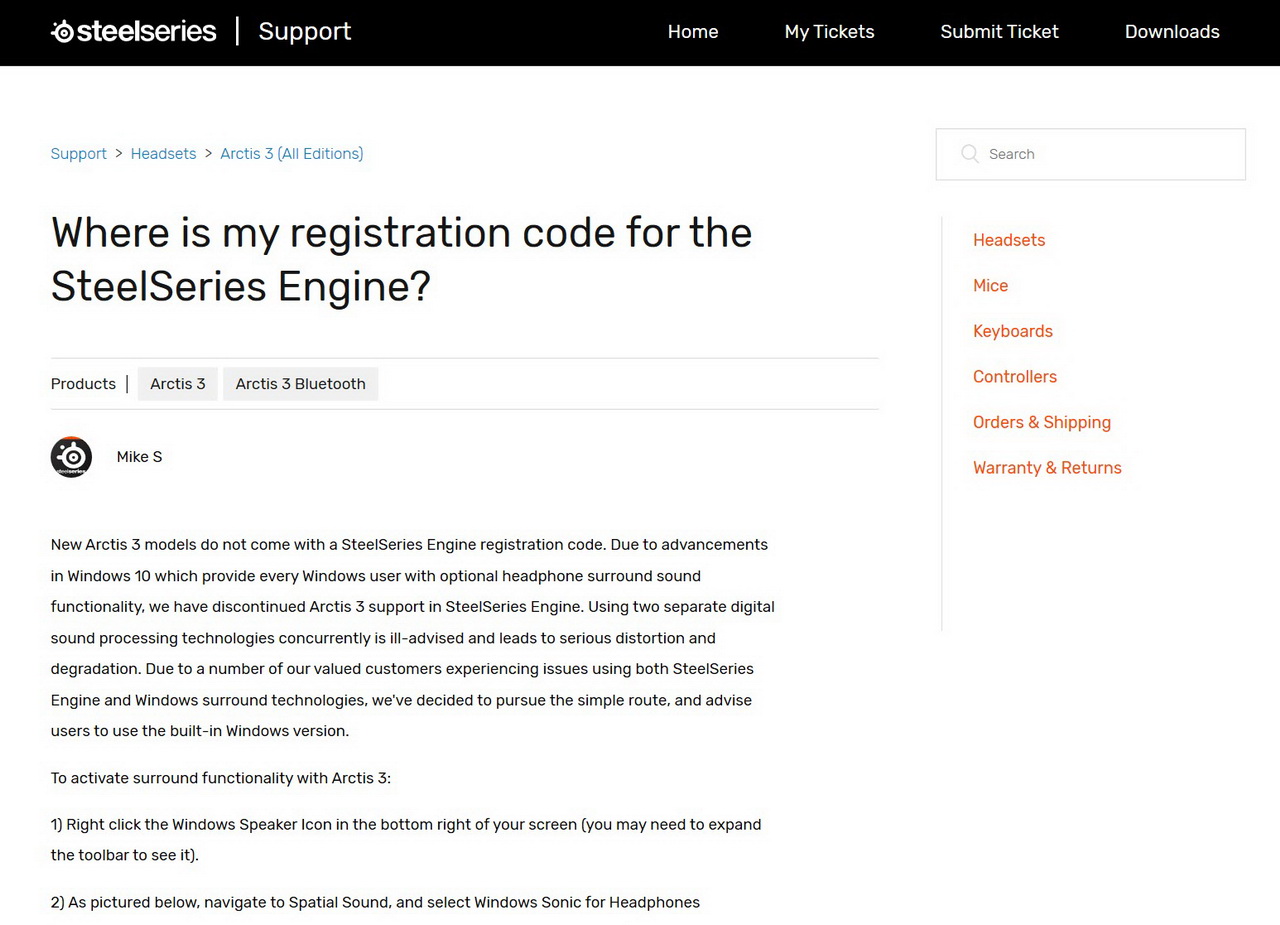Go to My Tickets

tap(829, 32)
